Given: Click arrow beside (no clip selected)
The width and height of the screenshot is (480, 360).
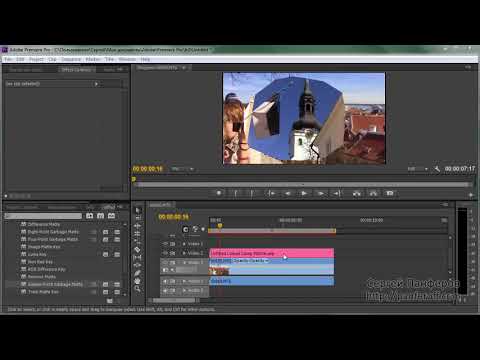Looking at the screenshot, I should [x=96, y=84].
